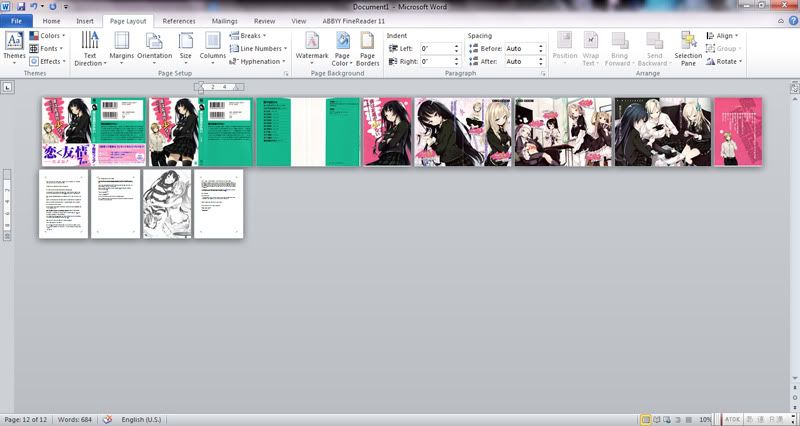Click the tab selector at ruler corner
Image resolution: width=800 pixels, height=426 pixels.
click(x=7, y=87)
